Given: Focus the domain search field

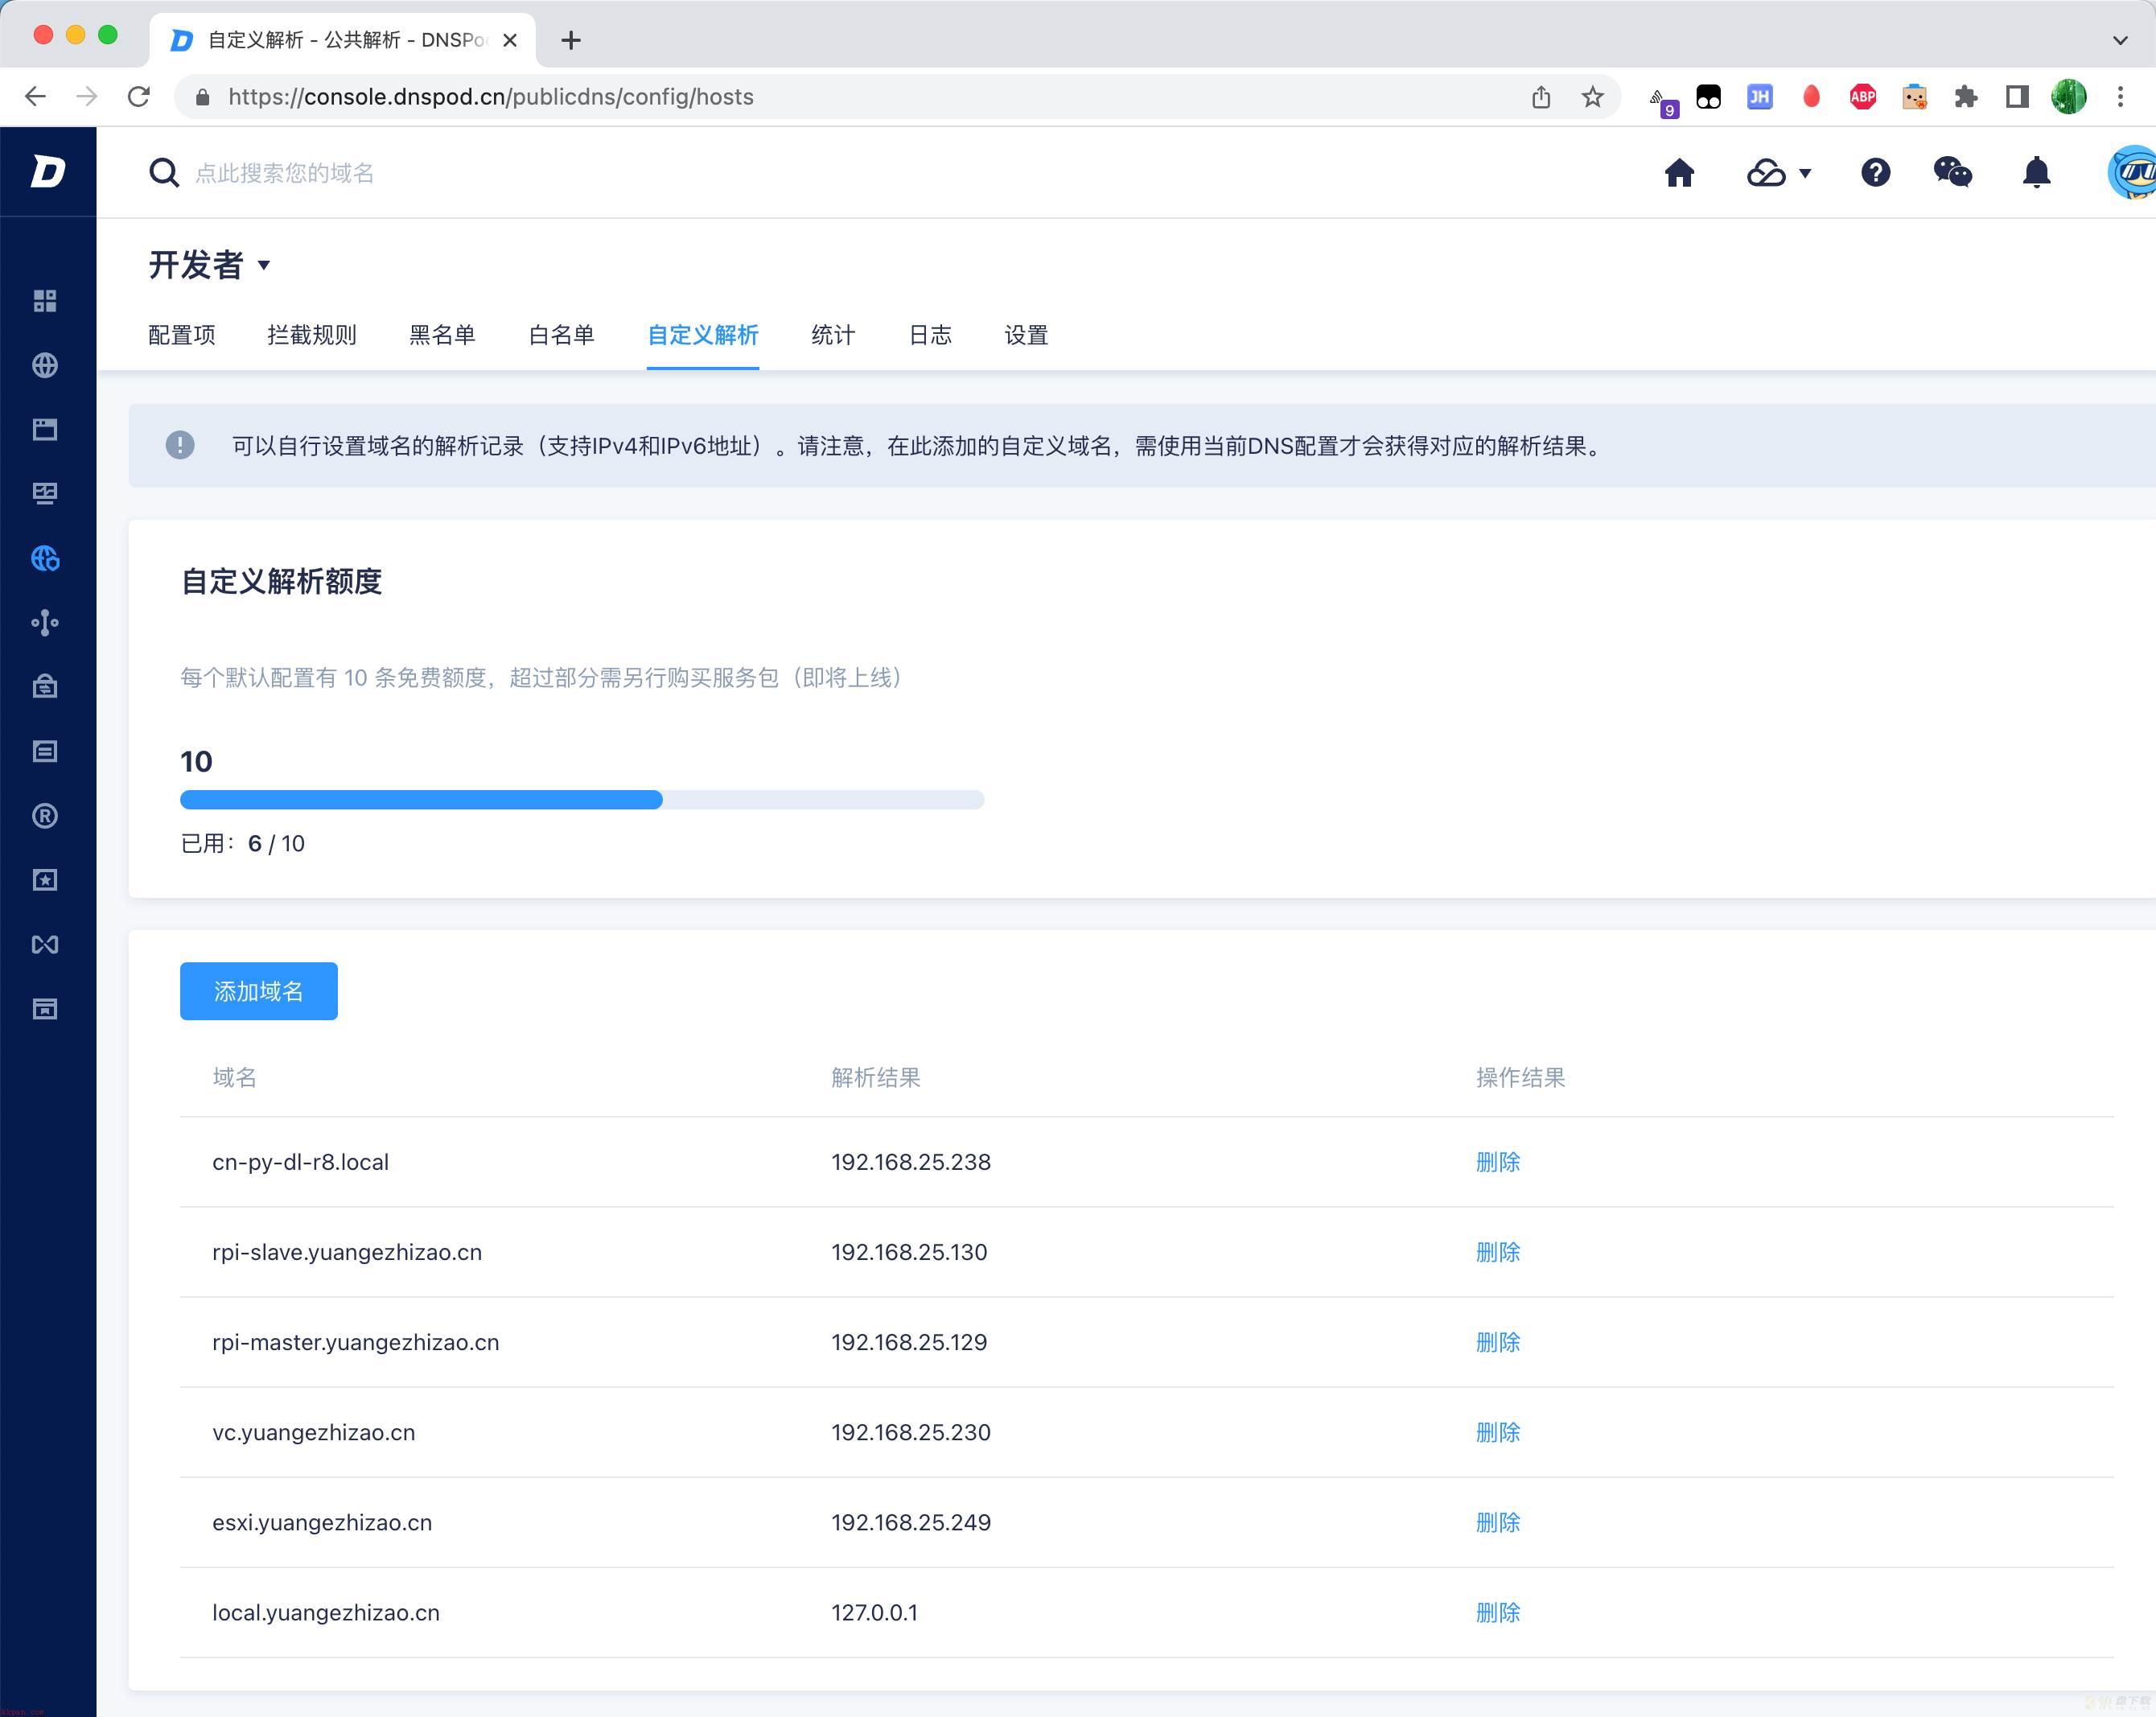Looking at the screenshot, I should [x=285, y=173].
